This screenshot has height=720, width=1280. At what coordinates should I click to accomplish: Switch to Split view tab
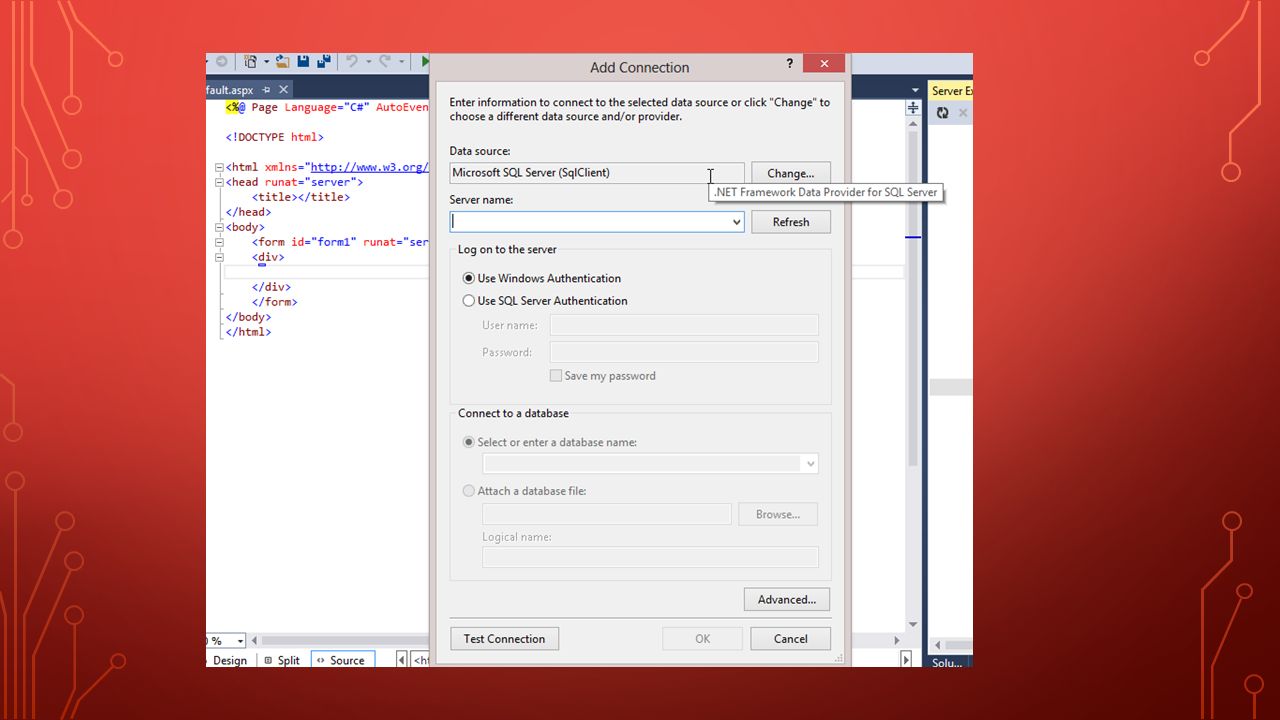(x=282, y=660)
